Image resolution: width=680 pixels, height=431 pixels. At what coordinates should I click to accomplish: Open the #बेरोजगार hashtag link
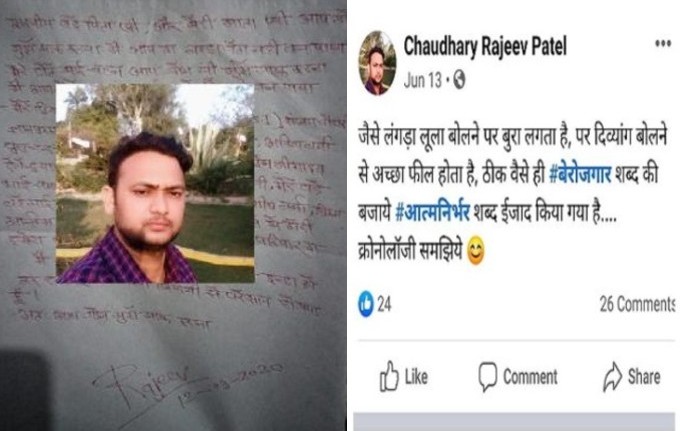pyautogui.click(x=580, y=176)
